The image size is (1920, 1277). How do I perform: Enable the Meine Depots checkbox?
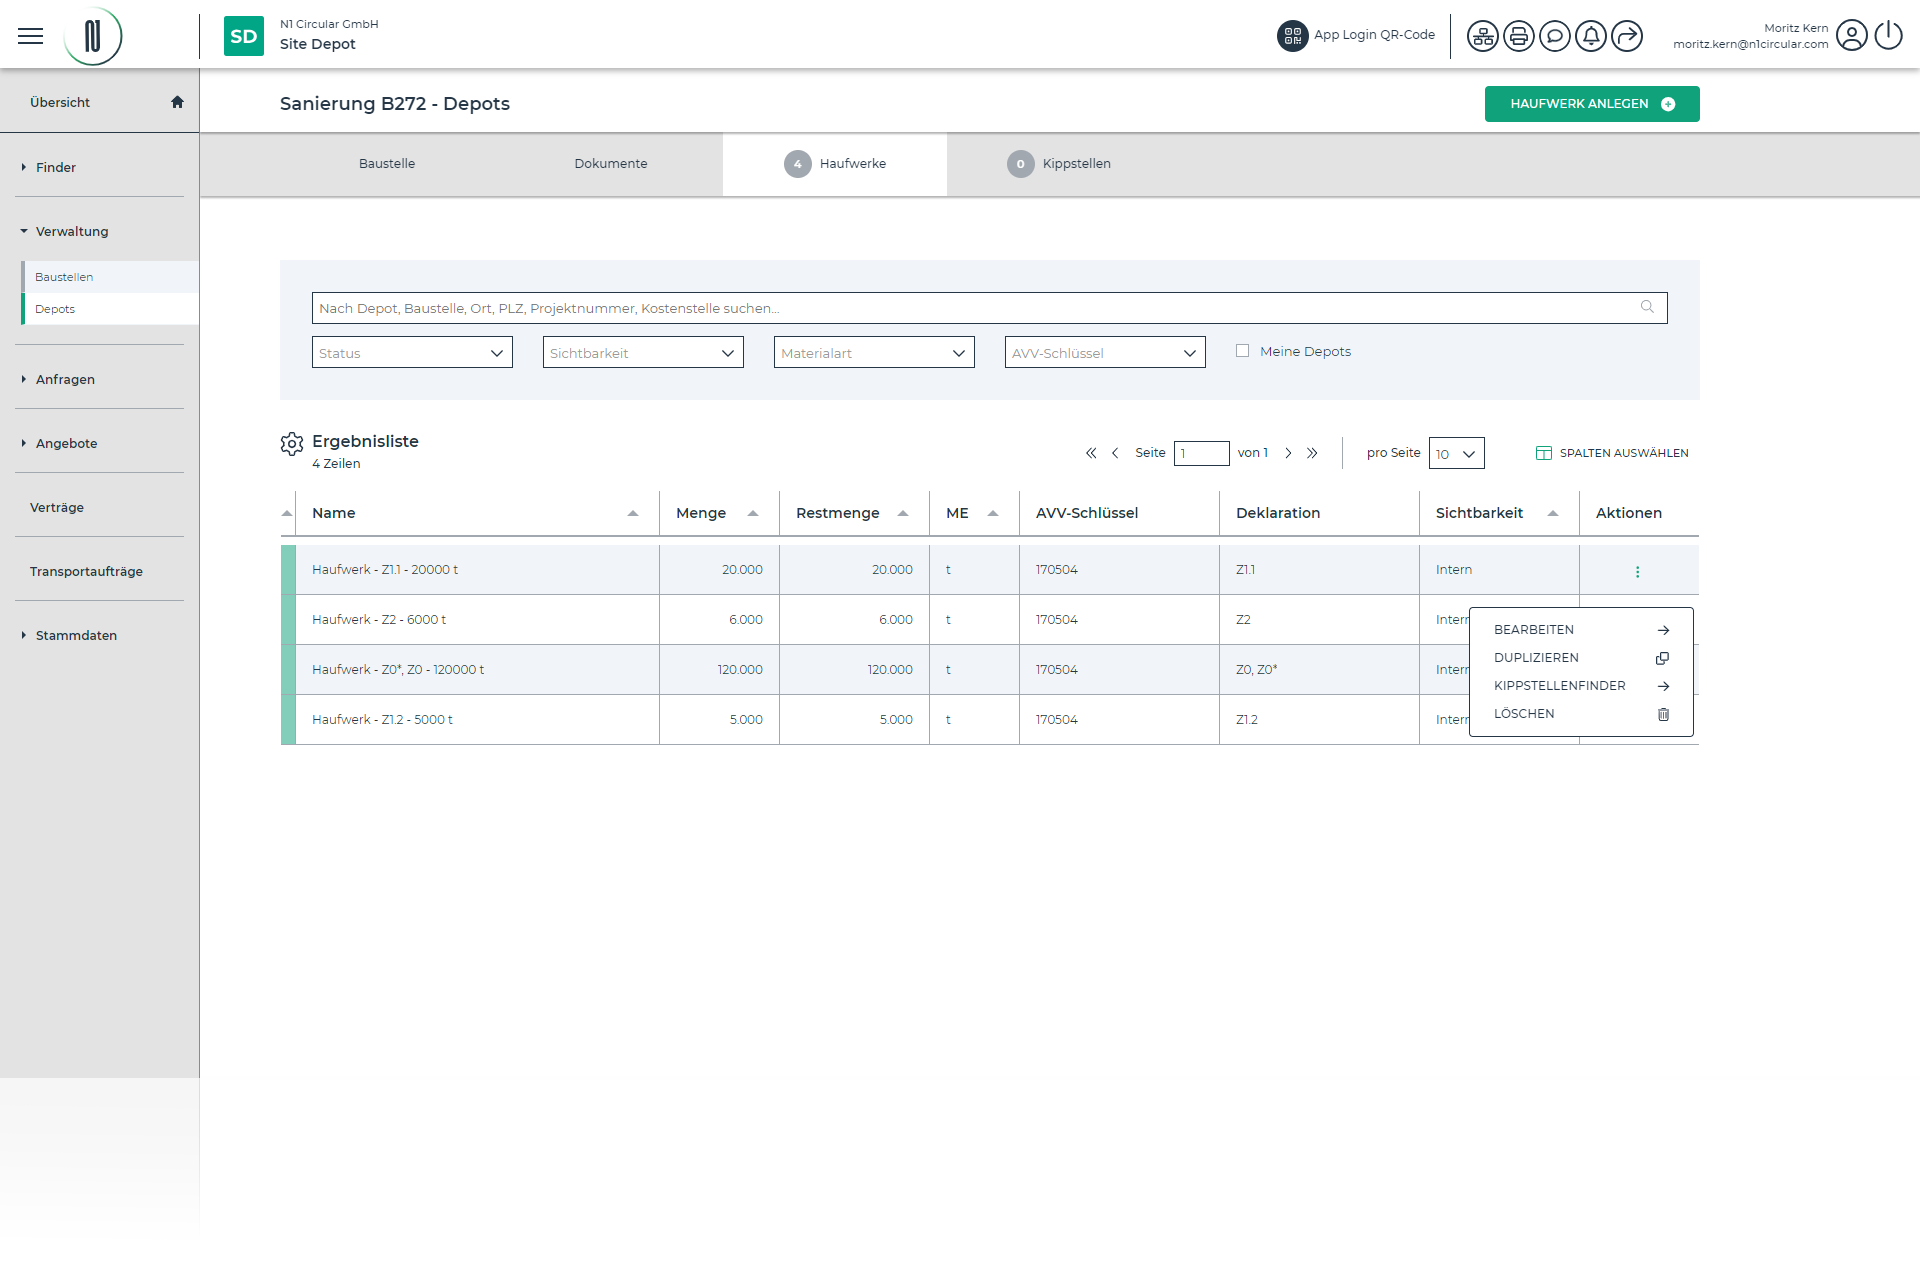(1242, 351)
